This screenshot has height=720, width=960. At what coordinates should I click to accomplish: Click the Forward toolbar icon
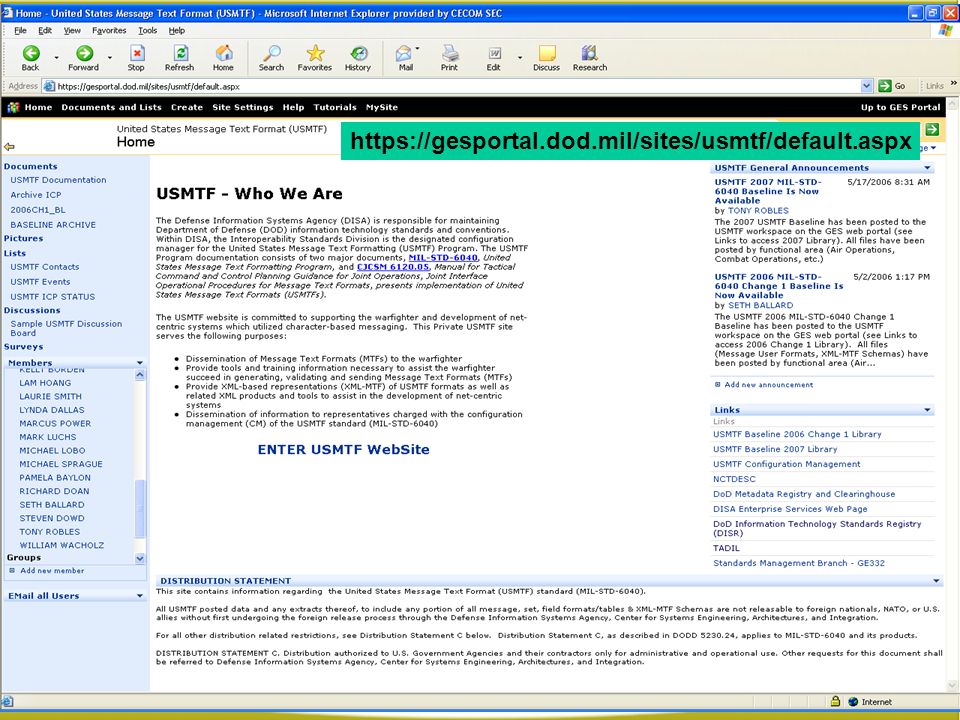(x=84, y=53)
